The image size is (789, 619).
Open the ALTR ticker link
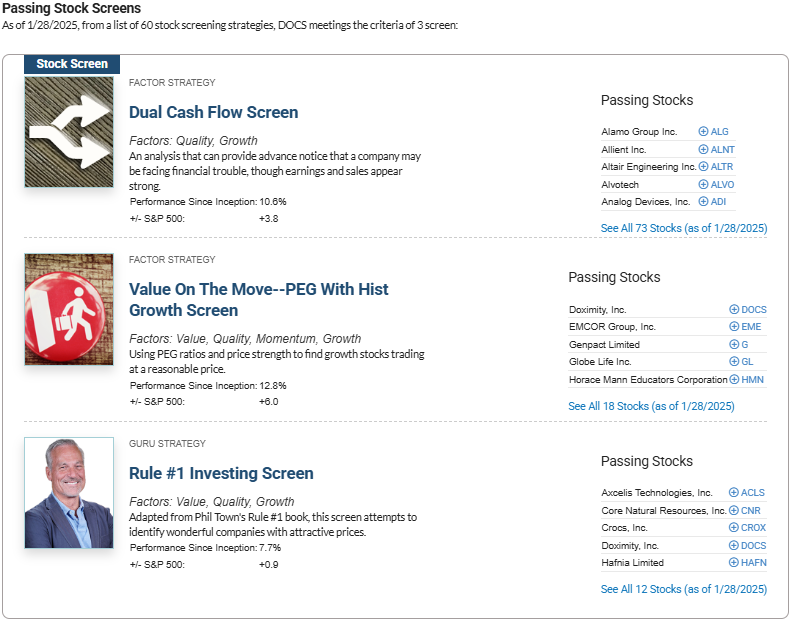[722, 167]
